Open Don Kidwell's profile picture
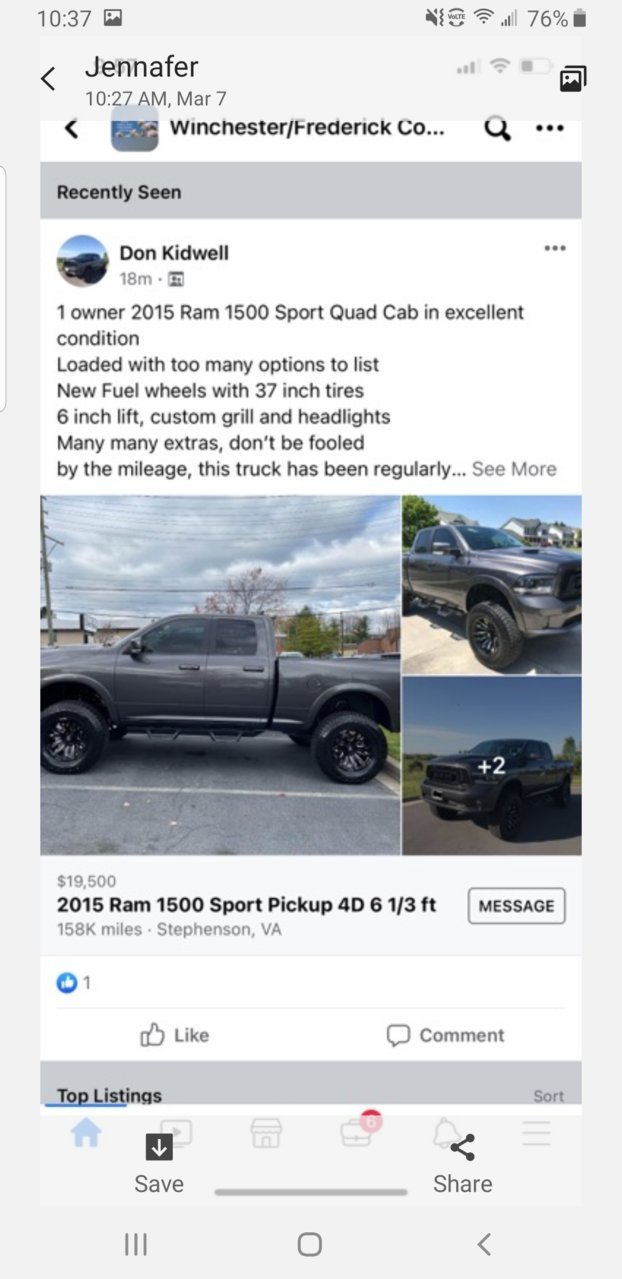Screen dimensions: 622x1279 tap(82, 261)
